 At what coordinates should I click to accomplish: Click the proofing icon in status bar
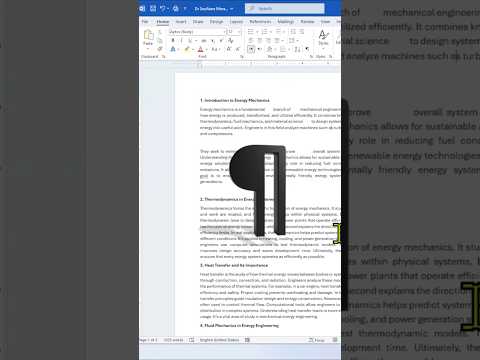pyautogui.click(x=191, y=340)
